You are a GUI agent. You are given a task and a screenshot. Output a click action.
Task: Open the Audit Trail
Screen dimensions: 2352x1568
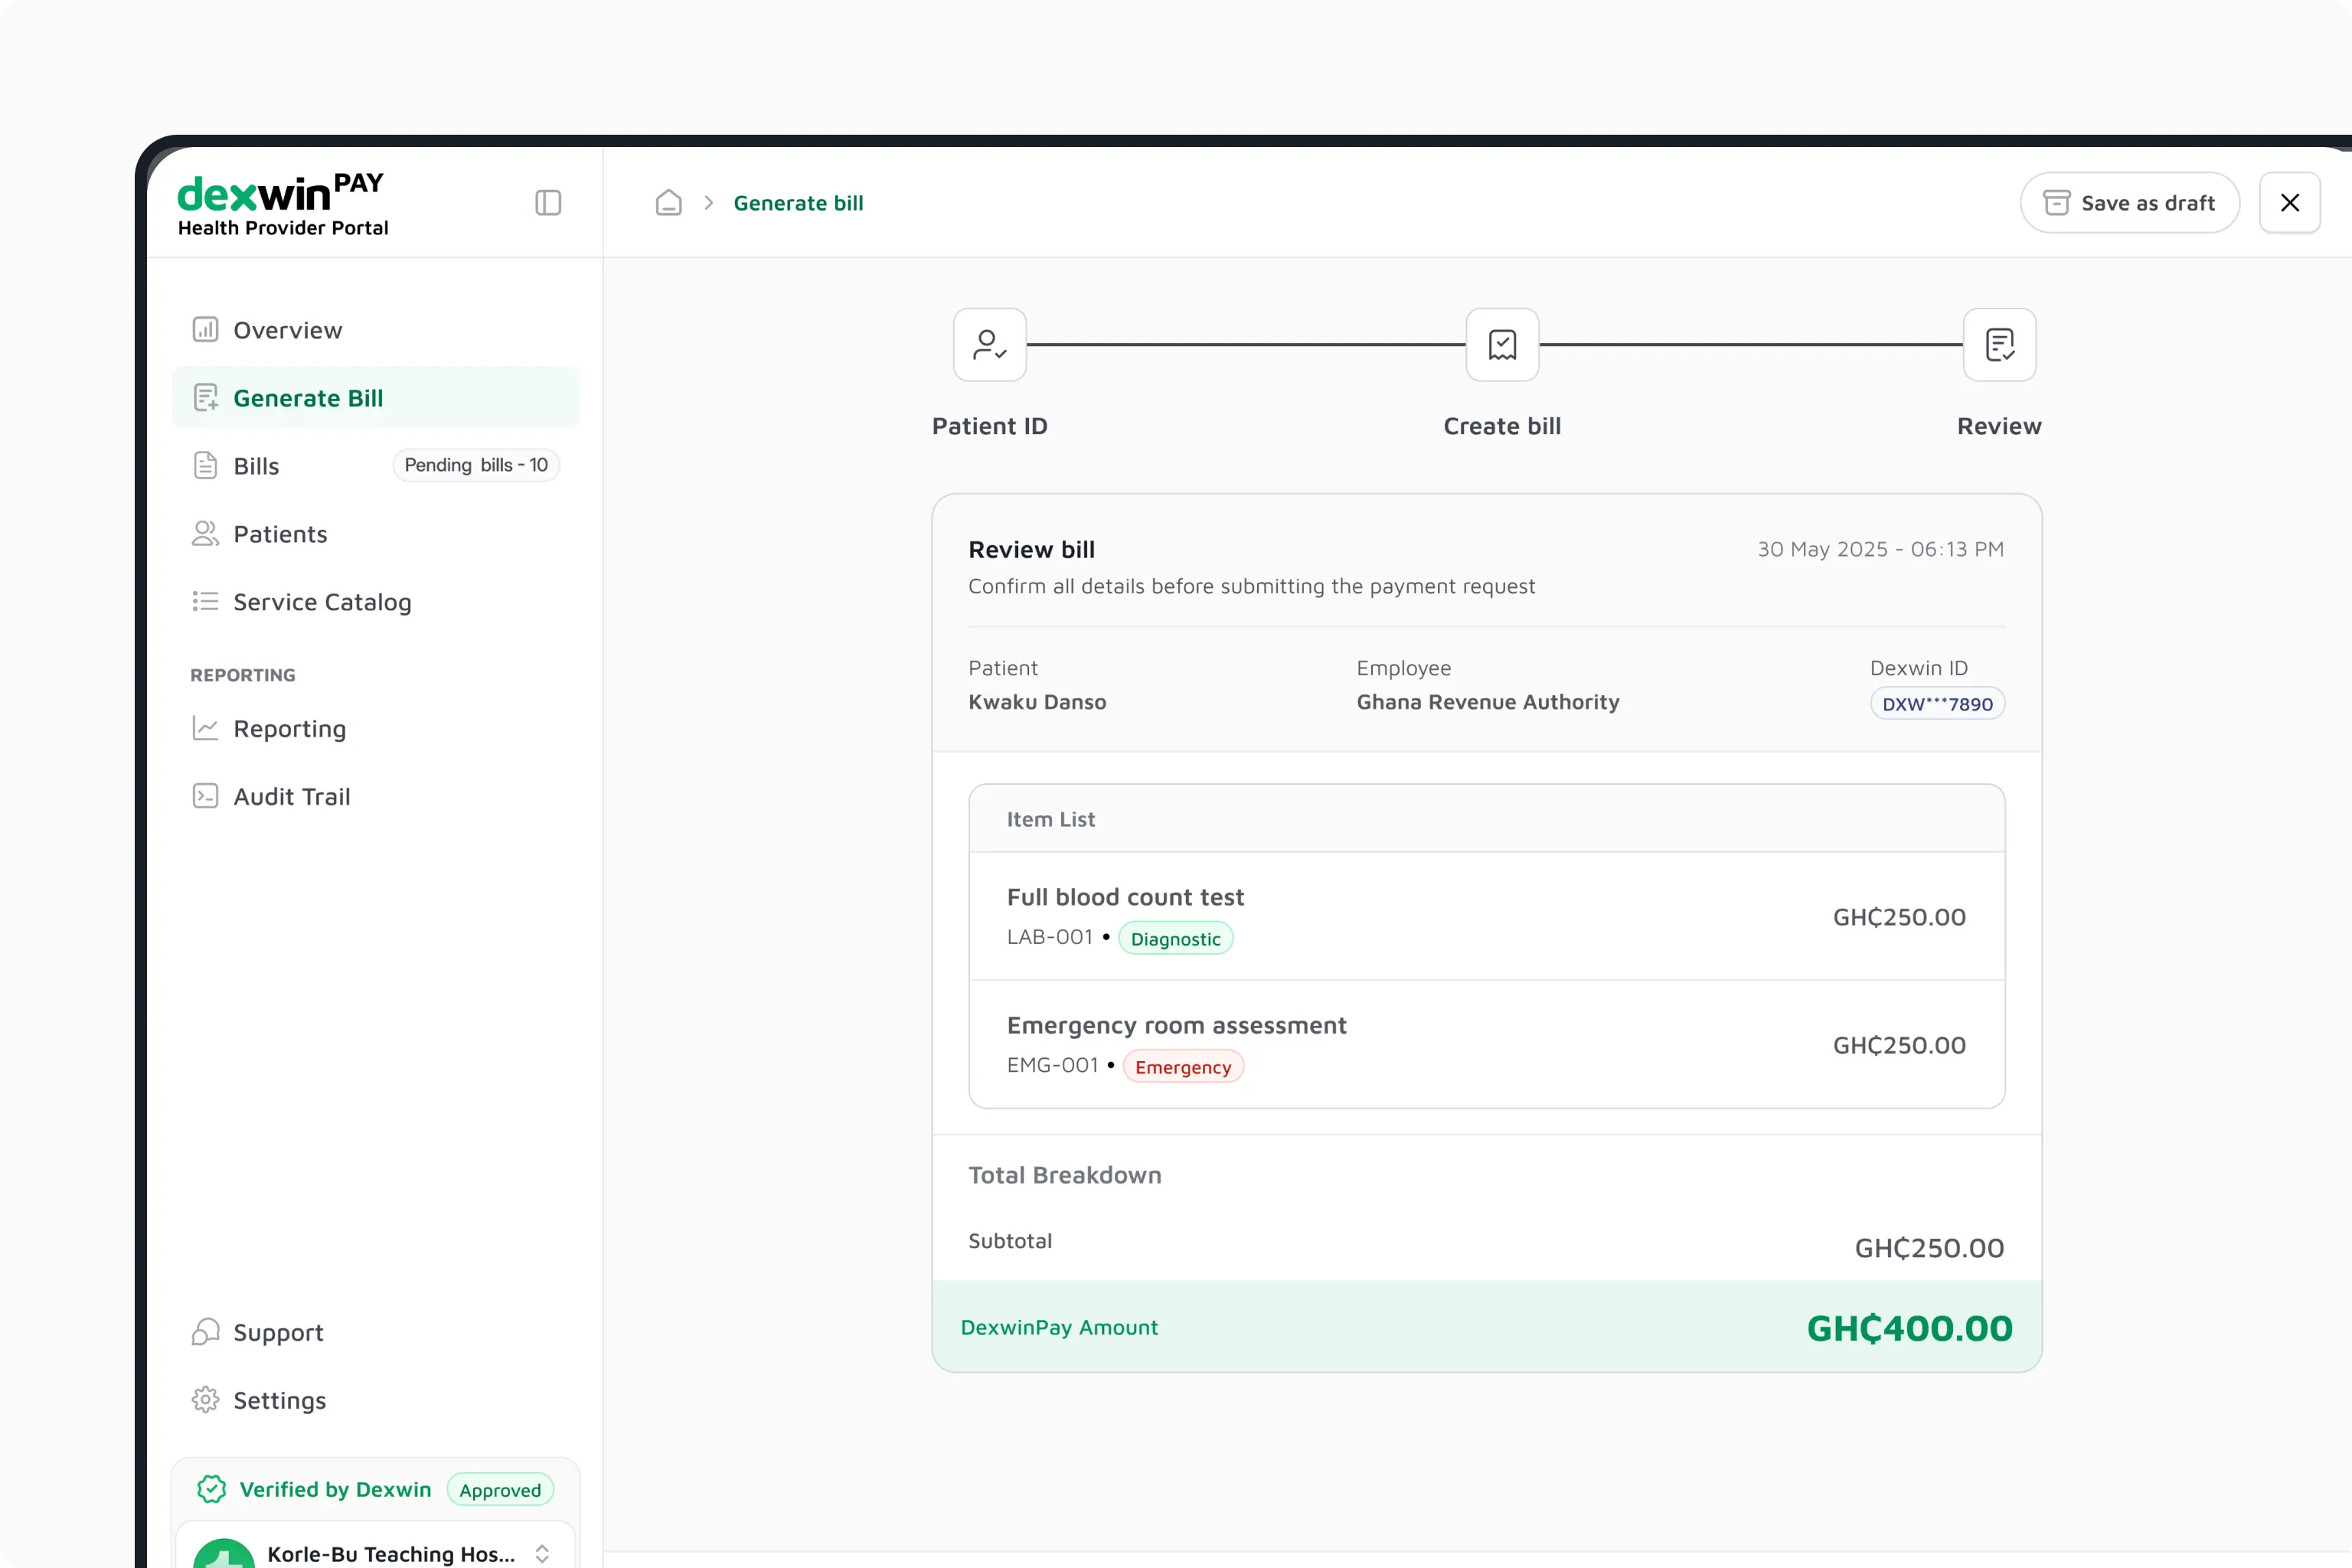375,797
